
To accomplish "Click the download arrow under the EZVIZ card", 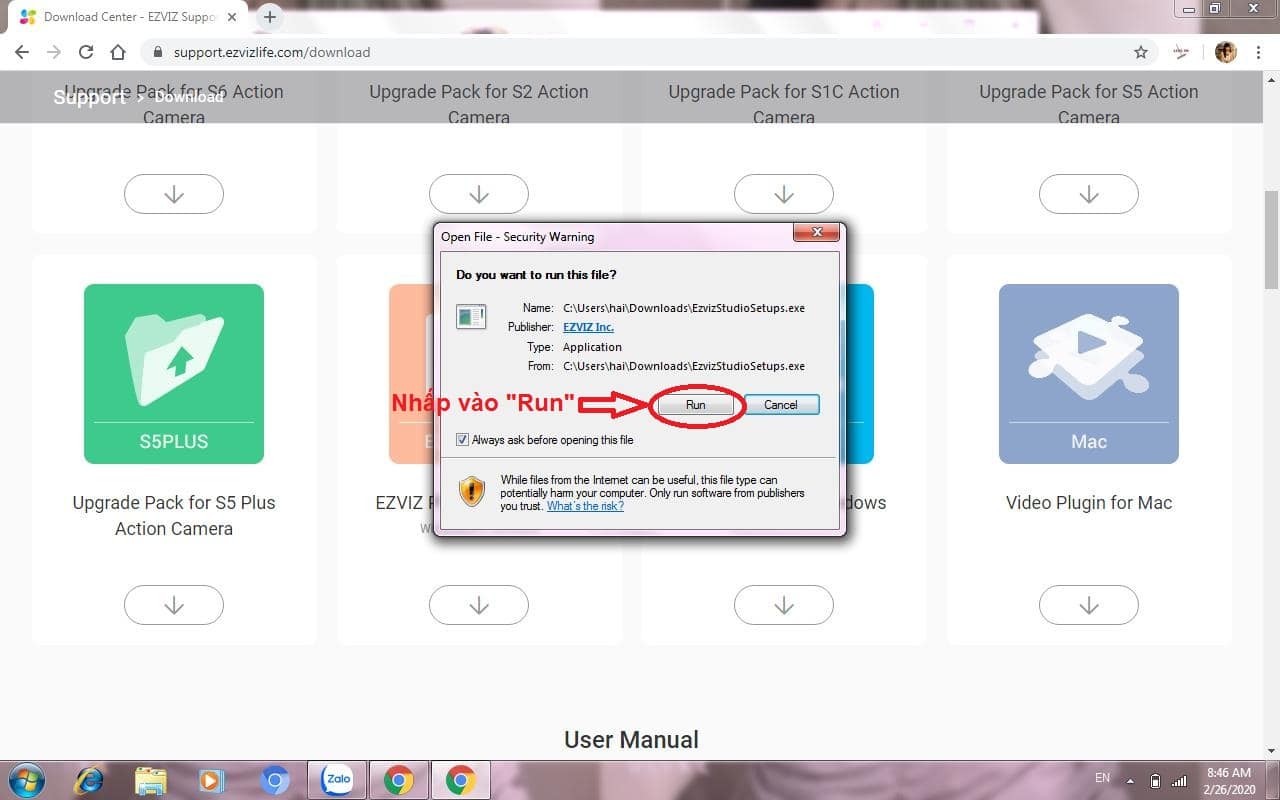I will tap(479, 605).
